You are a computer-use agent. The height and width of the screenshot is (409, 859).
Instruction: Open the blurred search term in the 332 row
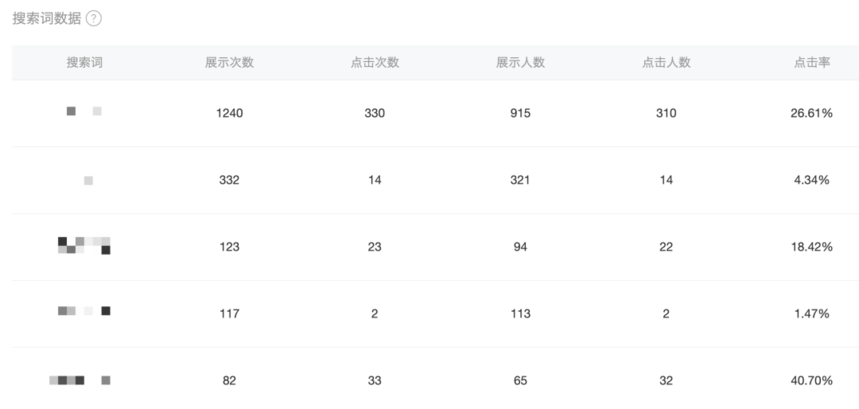tap(88, 181)
